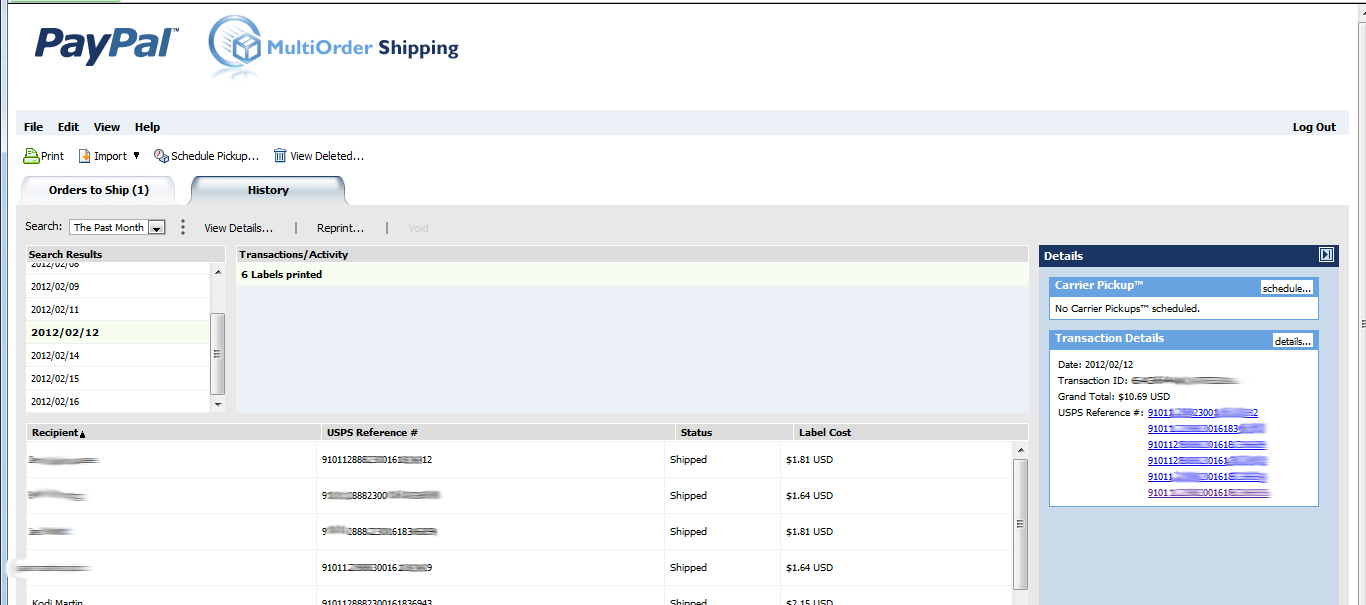Image resolution: width=1366 pixels, height=605 pixels.
Task: Open the View menu
Action: click(x=106, y=127)
